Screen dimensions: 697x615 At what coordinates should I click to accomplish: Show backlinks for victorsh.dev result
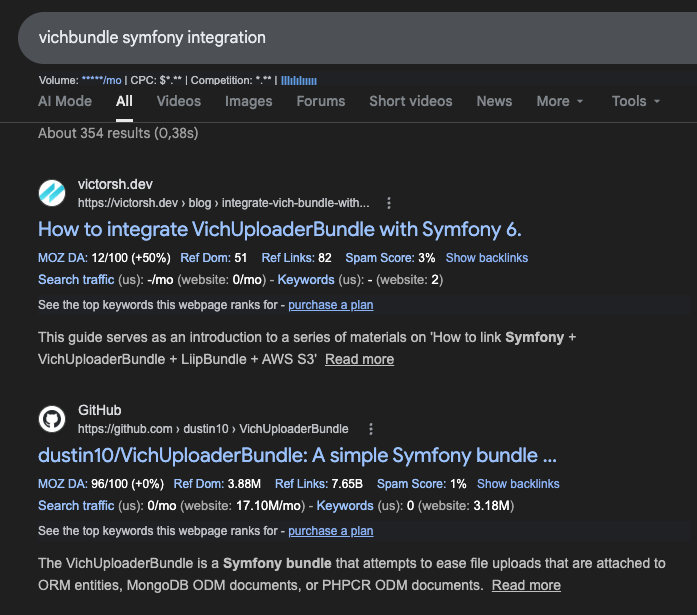click(487, 258)
